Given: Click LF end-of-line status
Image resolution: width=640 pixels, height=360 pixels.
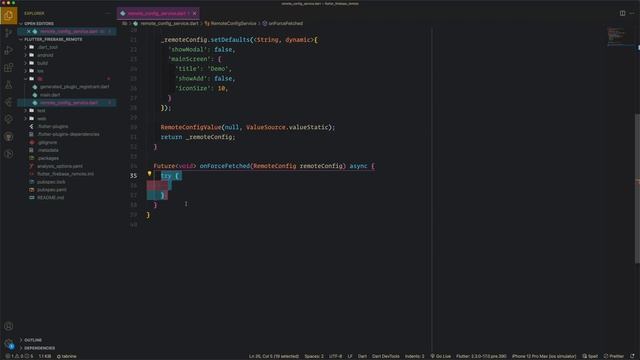Looking at the screenshot, I should (x=350, y=356).
